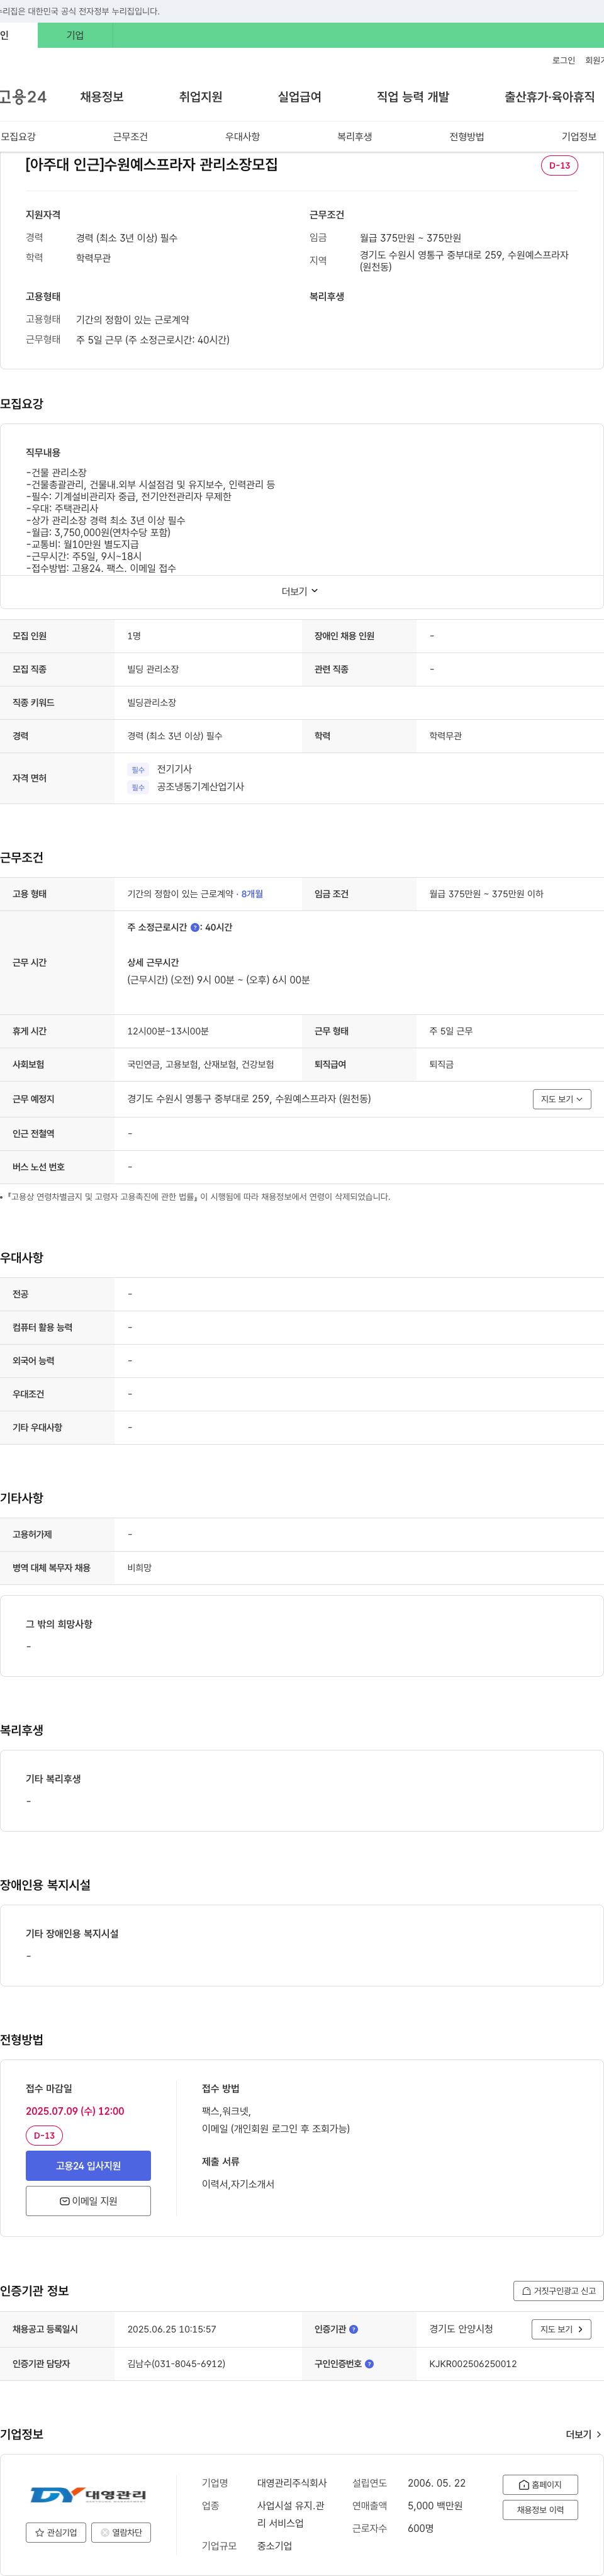Jump to the 복리후생 section tab

pos(354,137)
